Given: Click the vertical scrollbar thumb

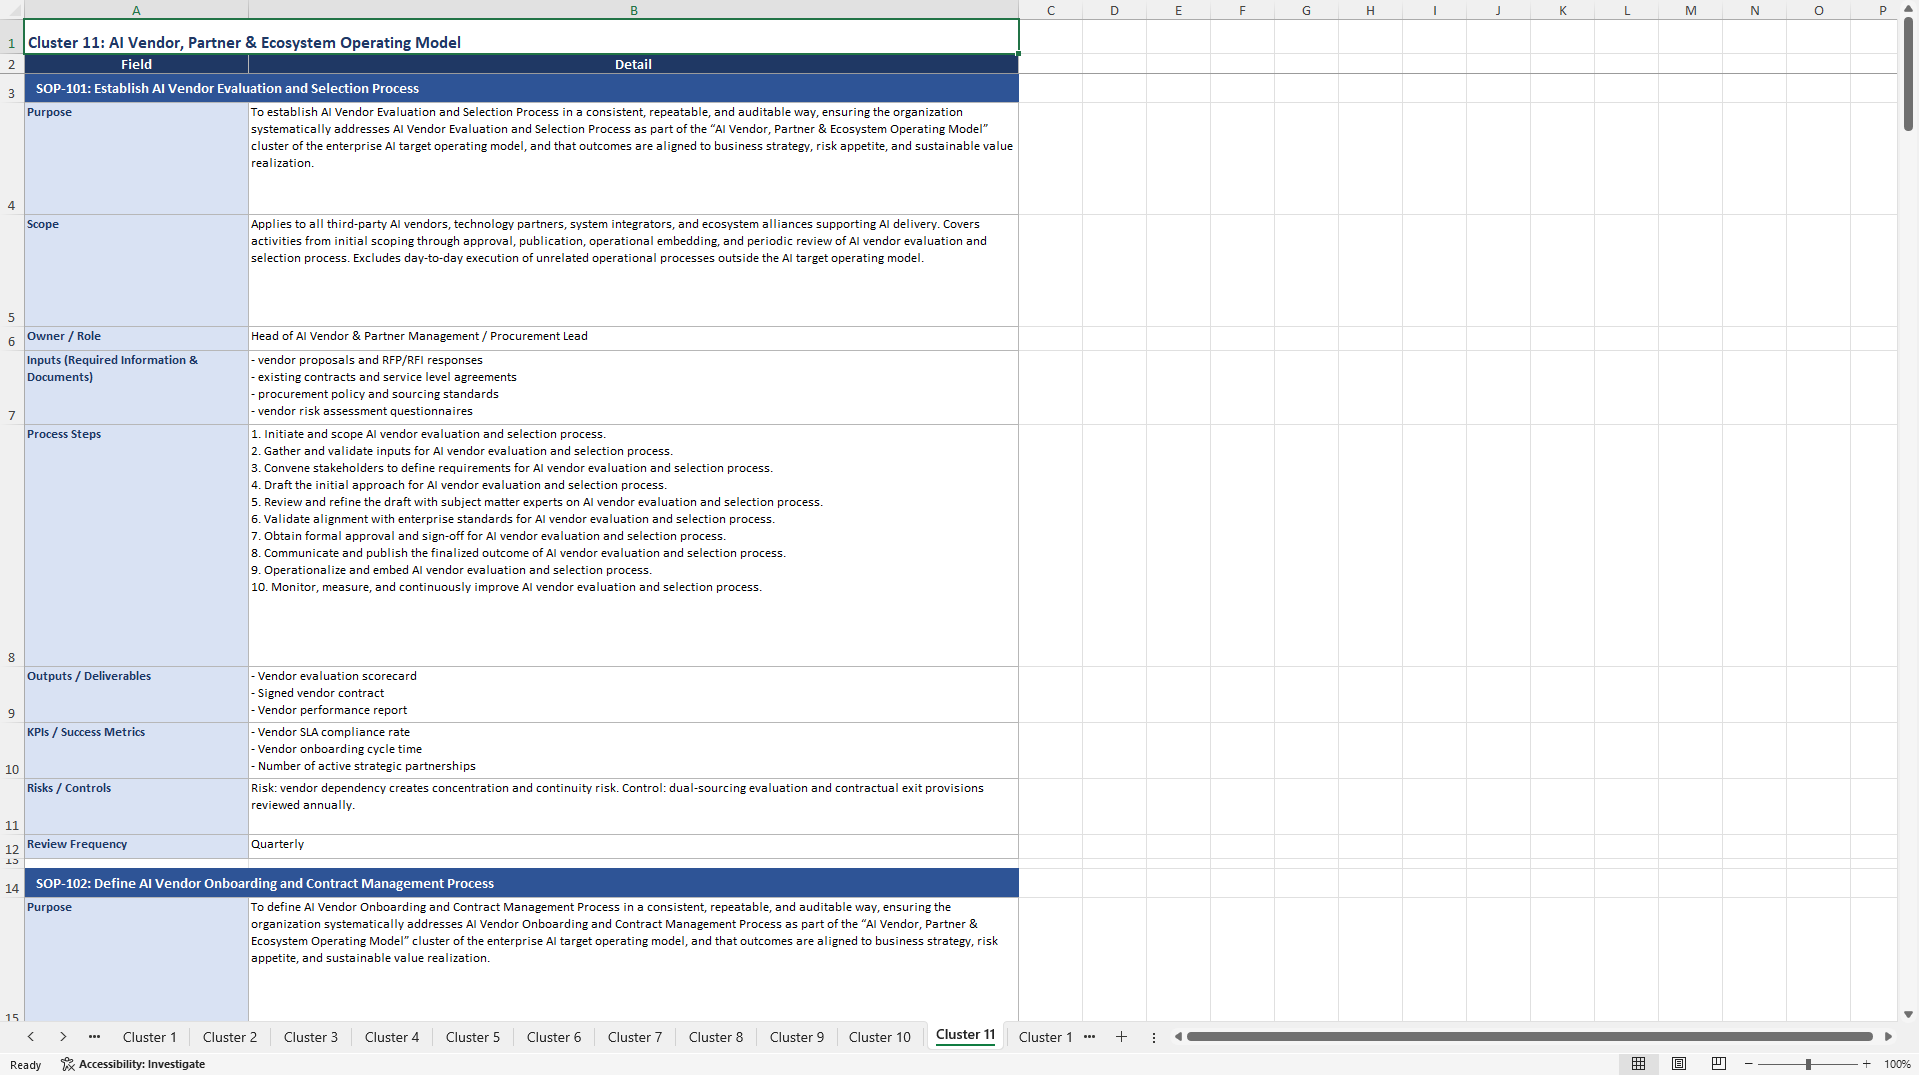Looking at the screenshot, I should coord(1908,74).
